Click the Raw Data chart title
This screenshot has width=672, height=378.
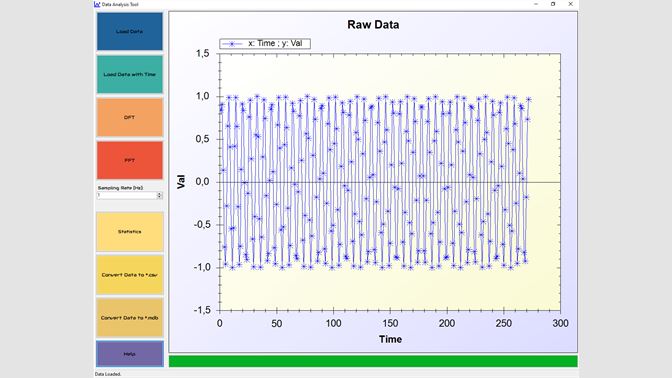[x=373, y=25]
